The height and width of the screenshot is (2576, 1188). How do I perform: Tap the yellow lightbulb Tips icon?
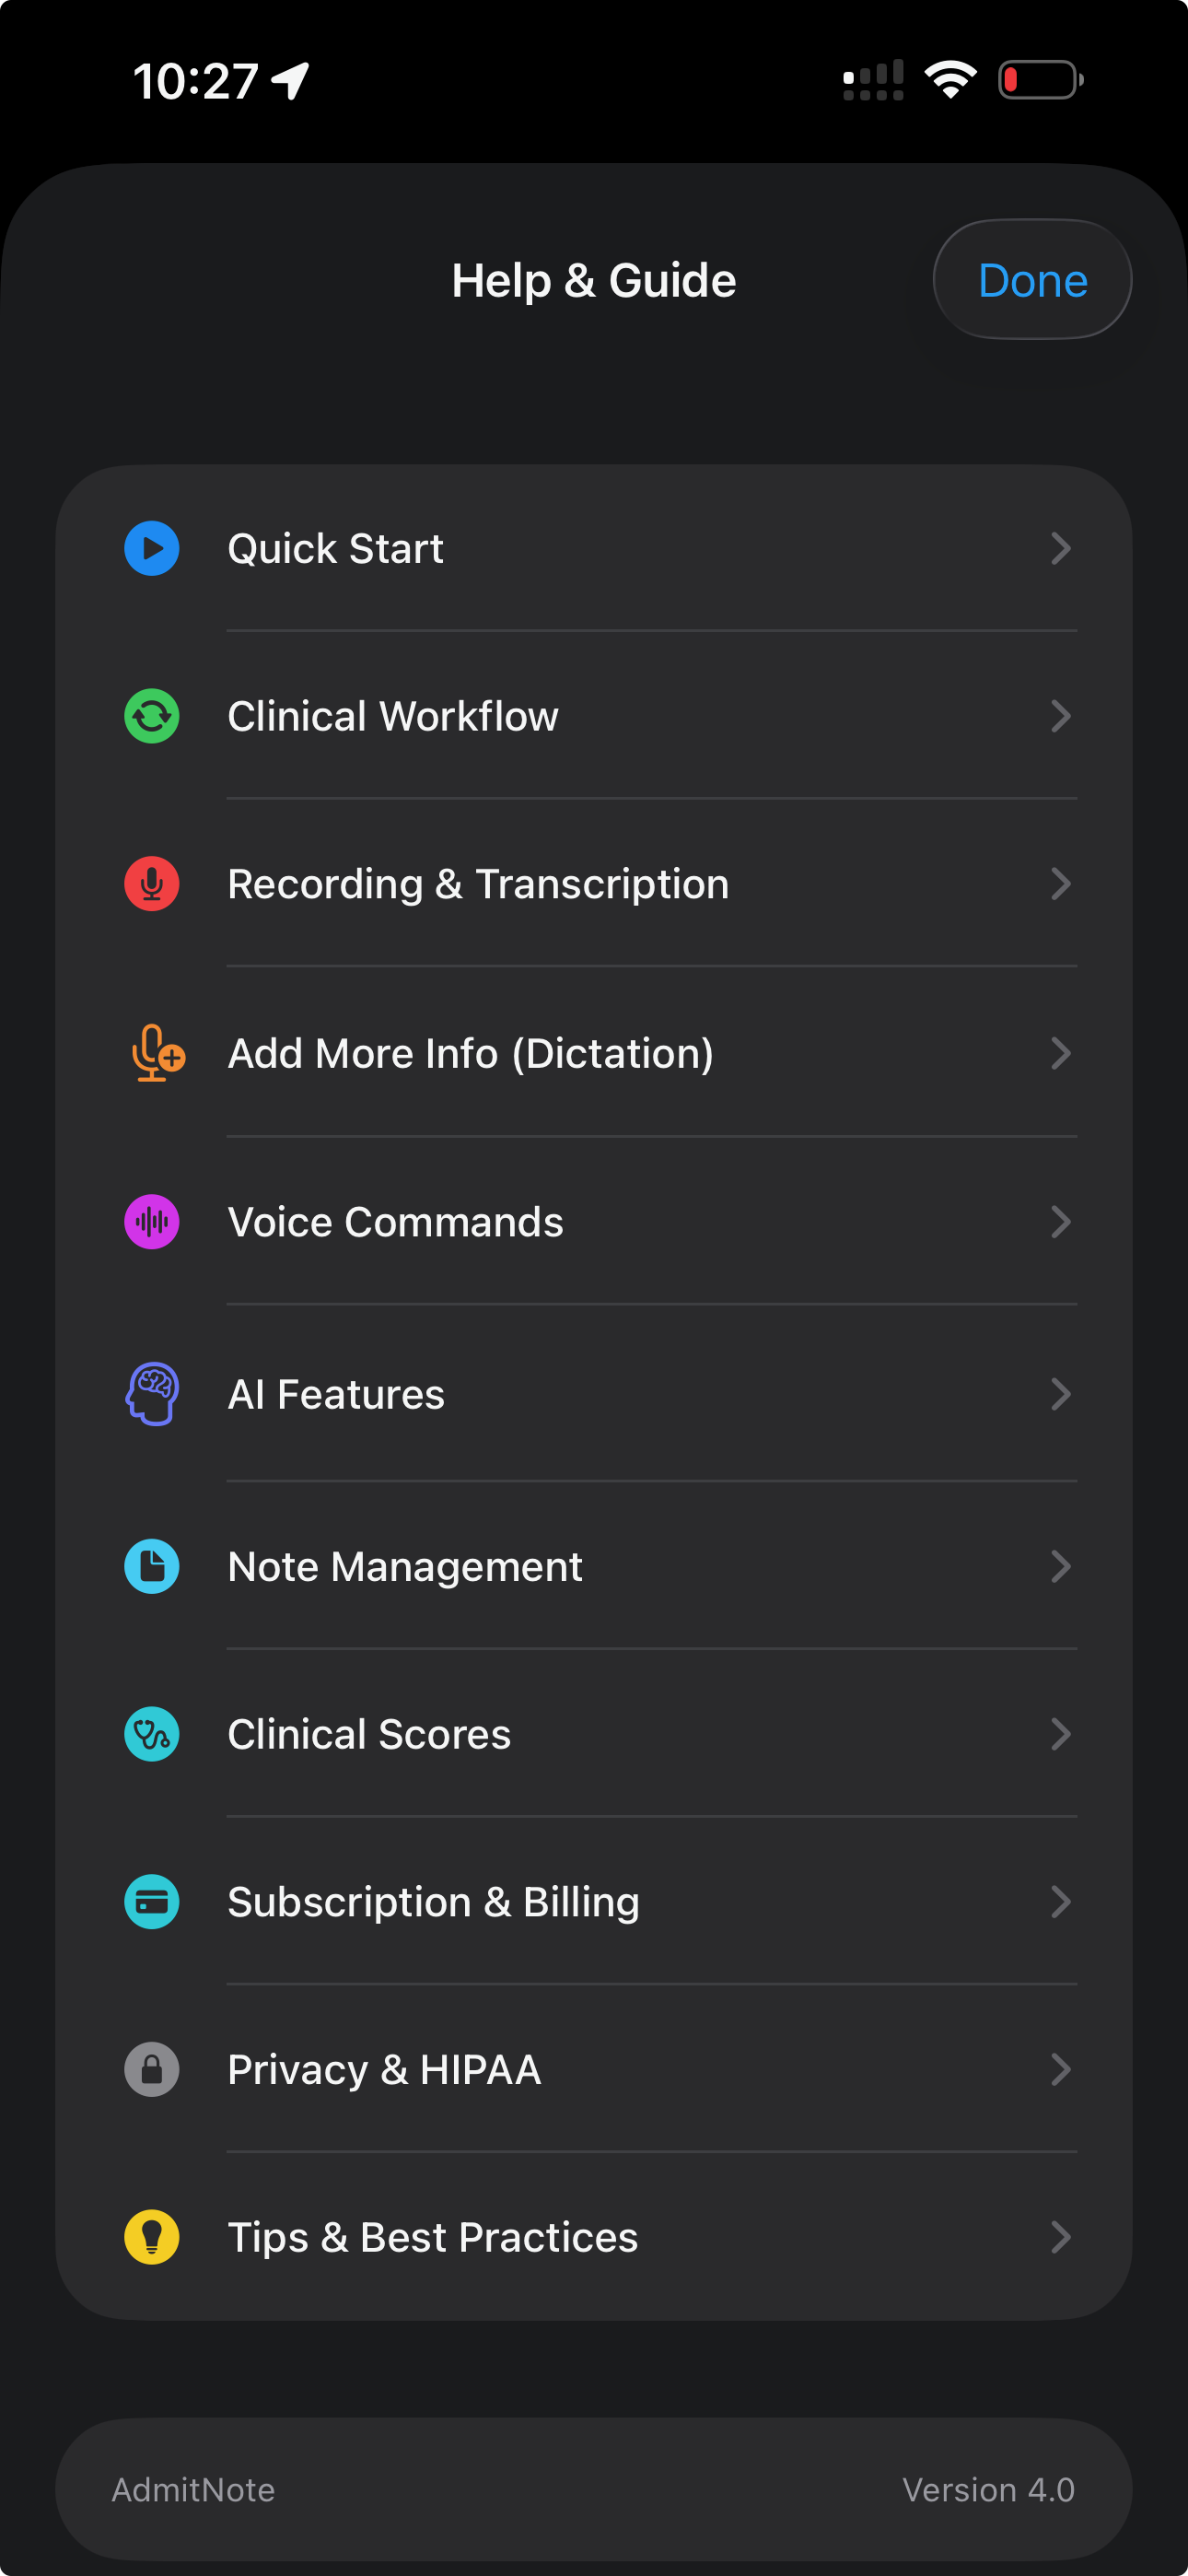tap(152, 2237)
